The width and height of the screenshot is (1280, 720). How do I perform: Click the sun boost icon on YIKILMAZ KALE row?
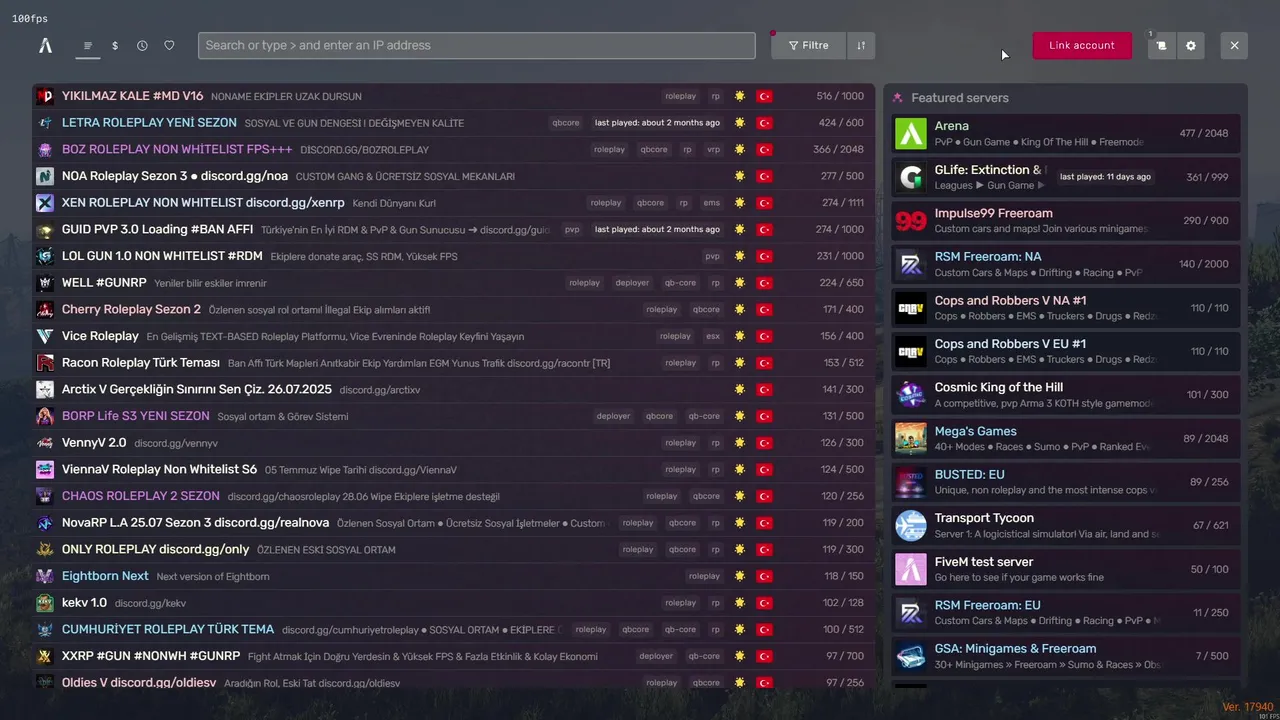pos(740,96)
